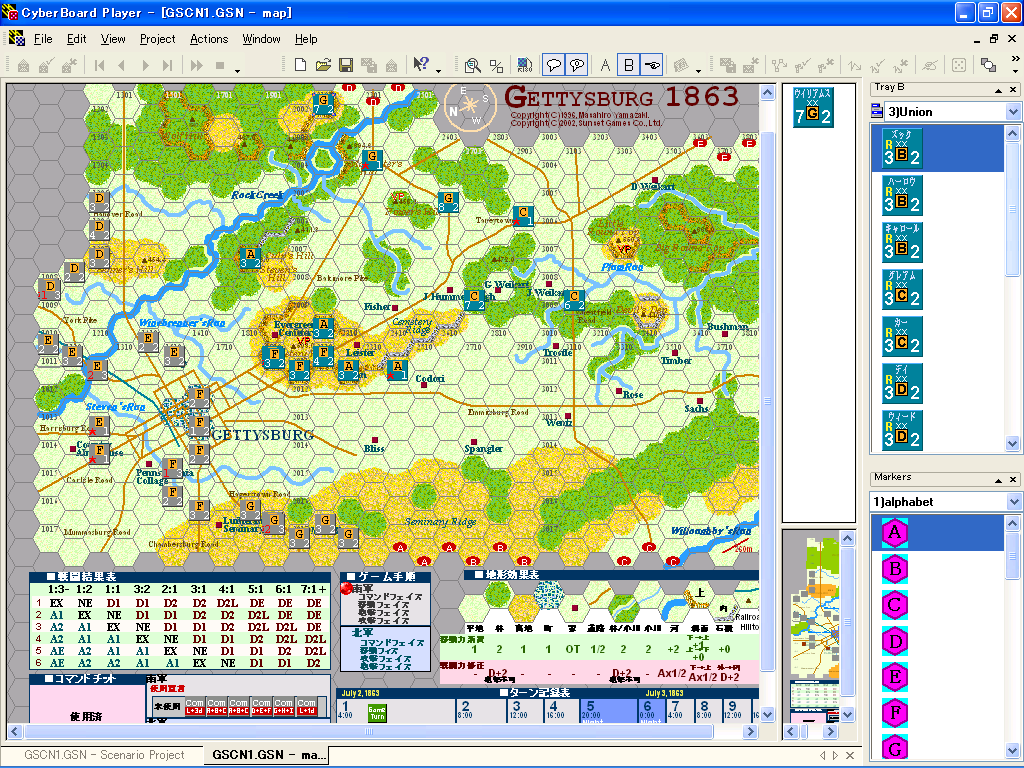Screen dimensions: 1024x768
Task: Jump to last move playback icon
Action: click(x=168, y=65)
